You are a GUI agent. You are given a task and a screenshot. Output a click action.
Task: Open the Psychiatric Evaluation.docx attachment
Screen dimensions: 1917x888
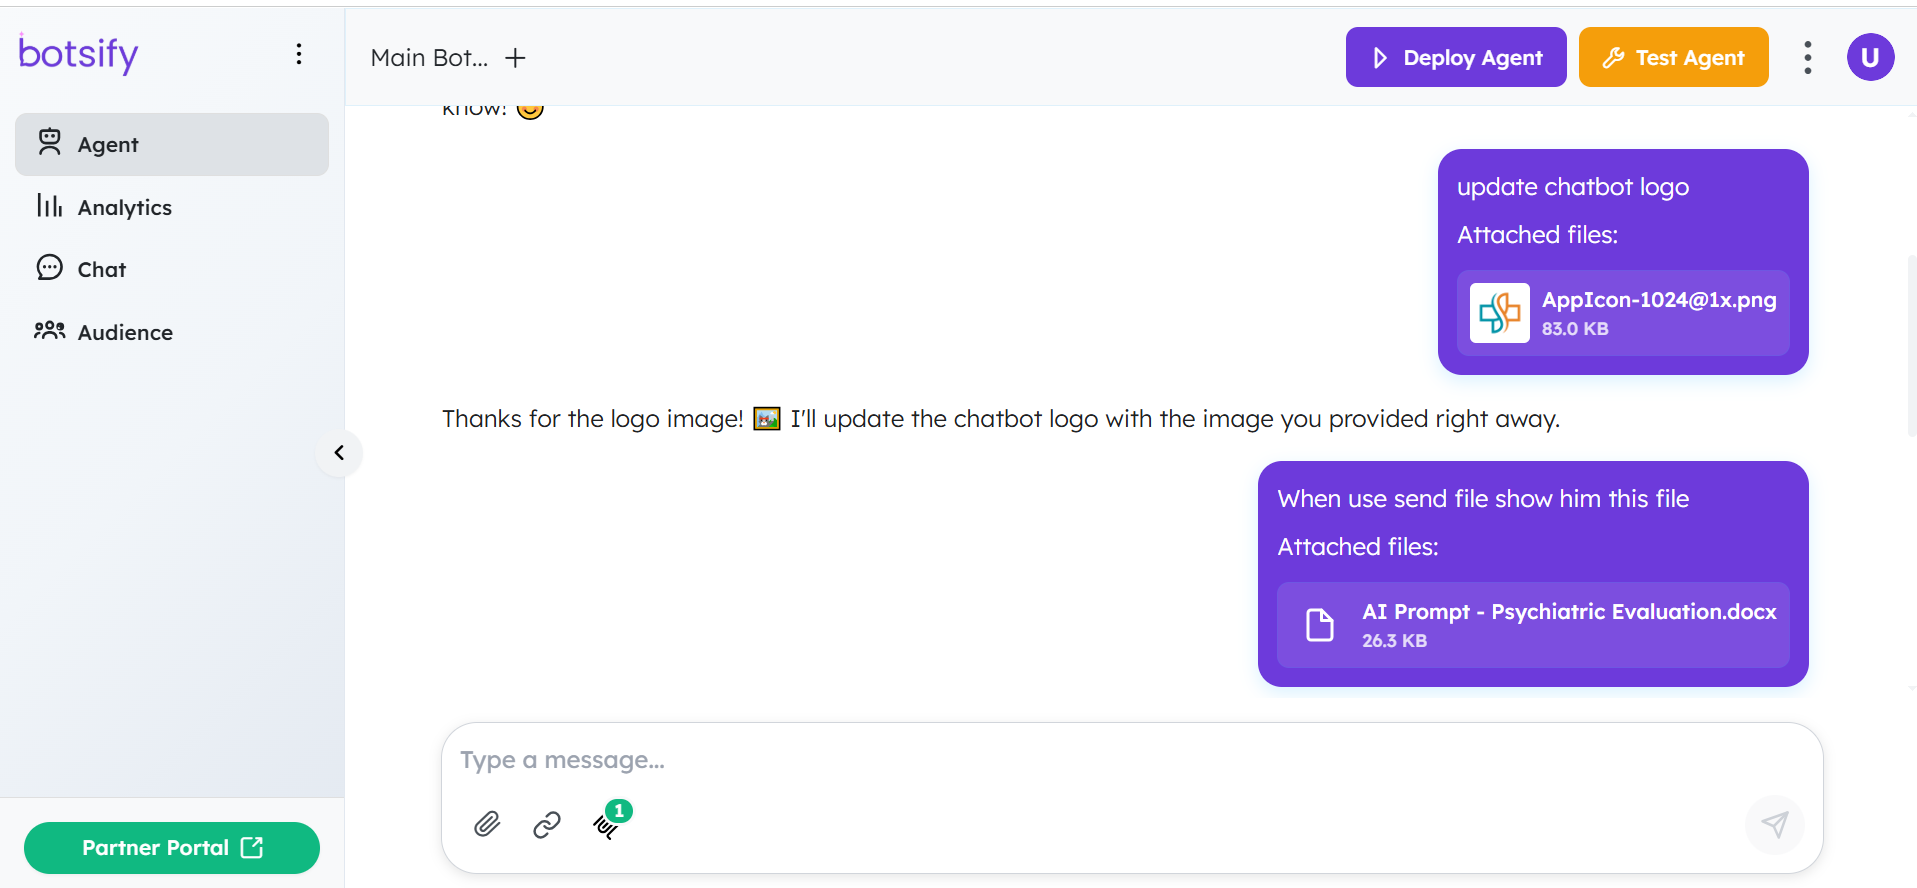point(1533,625)
